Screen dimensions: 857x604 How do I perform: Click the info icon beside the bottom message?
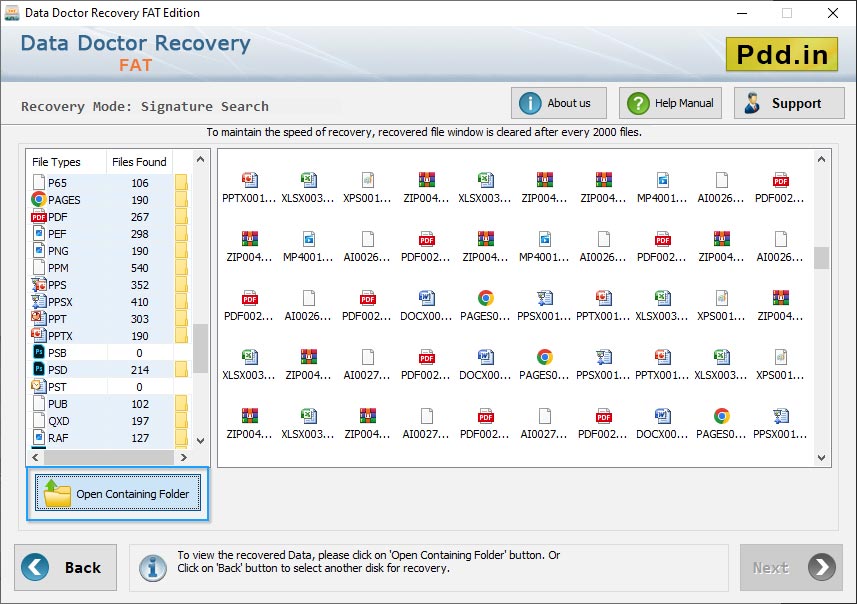(x=153, y=567)
